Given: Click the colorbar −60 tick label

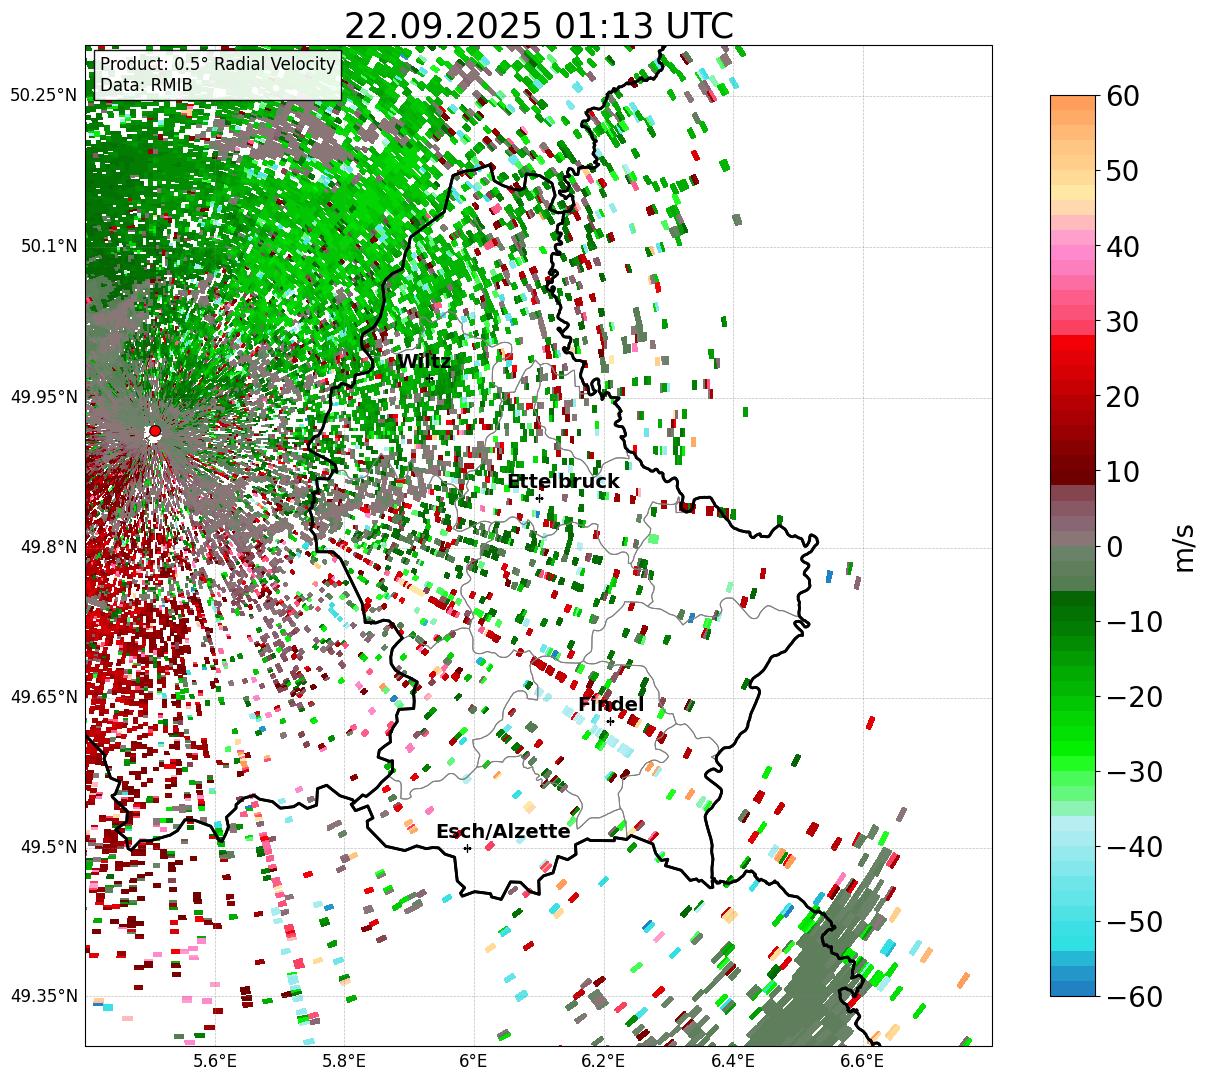Looking at the screenshot, I should [x=1133, y=996].
